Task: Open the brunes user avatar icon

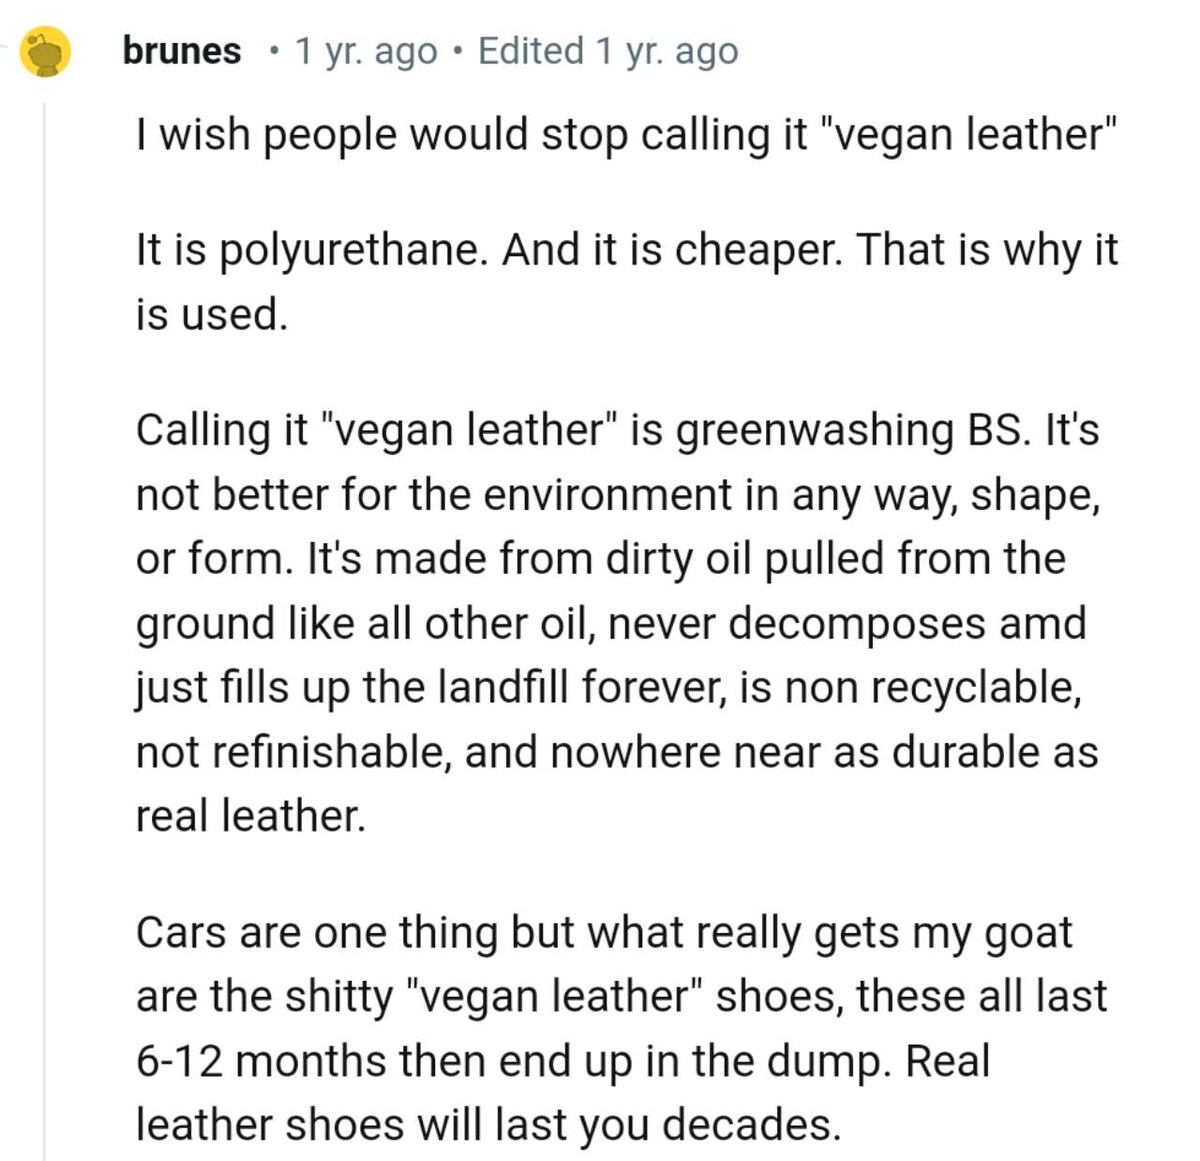Action: coord(46,52)
